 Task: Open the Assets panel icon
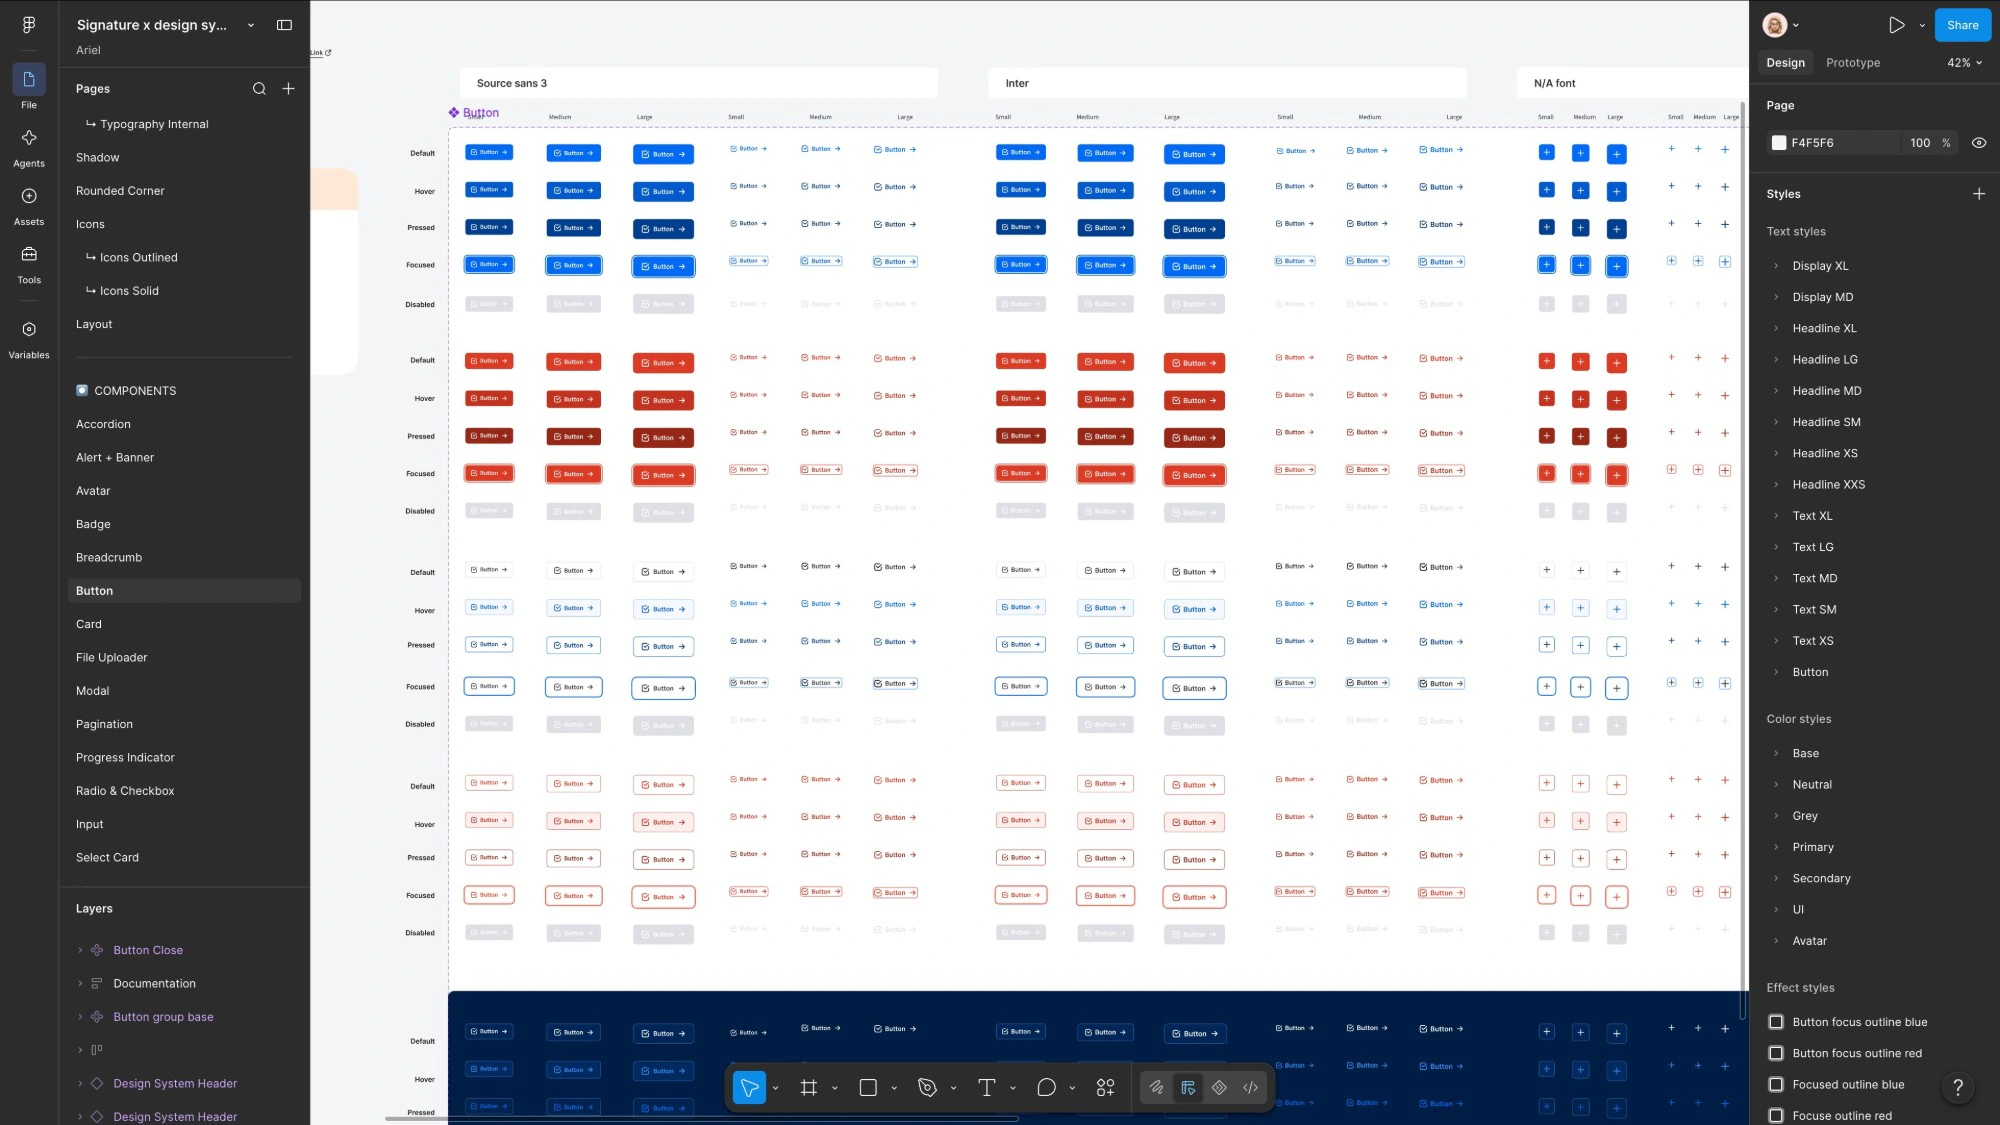coord(29,196)
